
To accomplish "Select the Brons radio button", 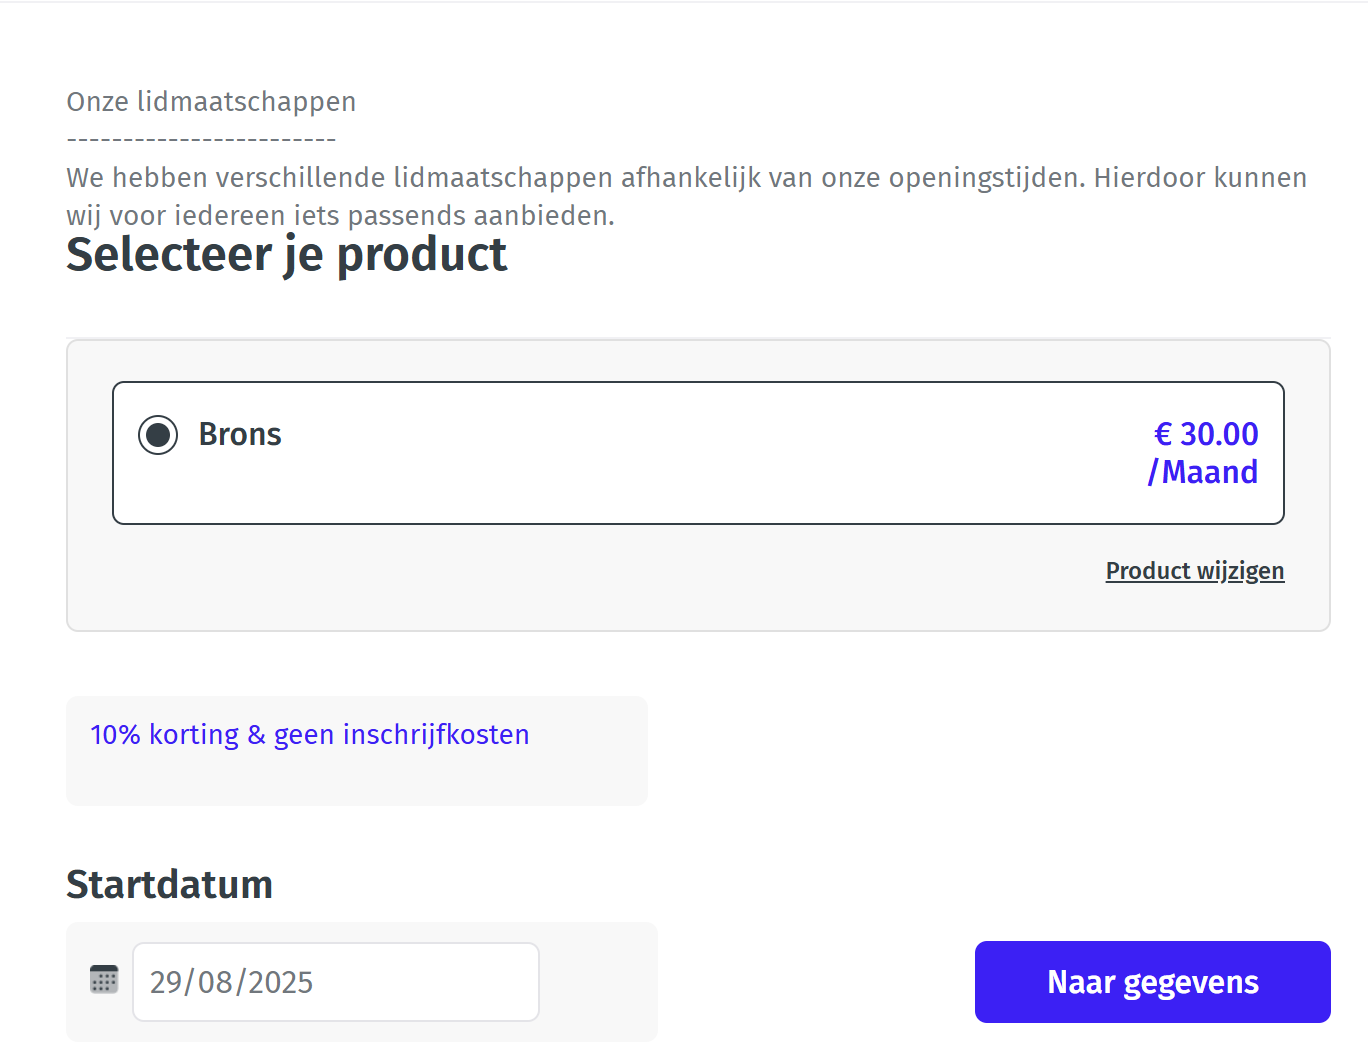I will click(158, 435).
